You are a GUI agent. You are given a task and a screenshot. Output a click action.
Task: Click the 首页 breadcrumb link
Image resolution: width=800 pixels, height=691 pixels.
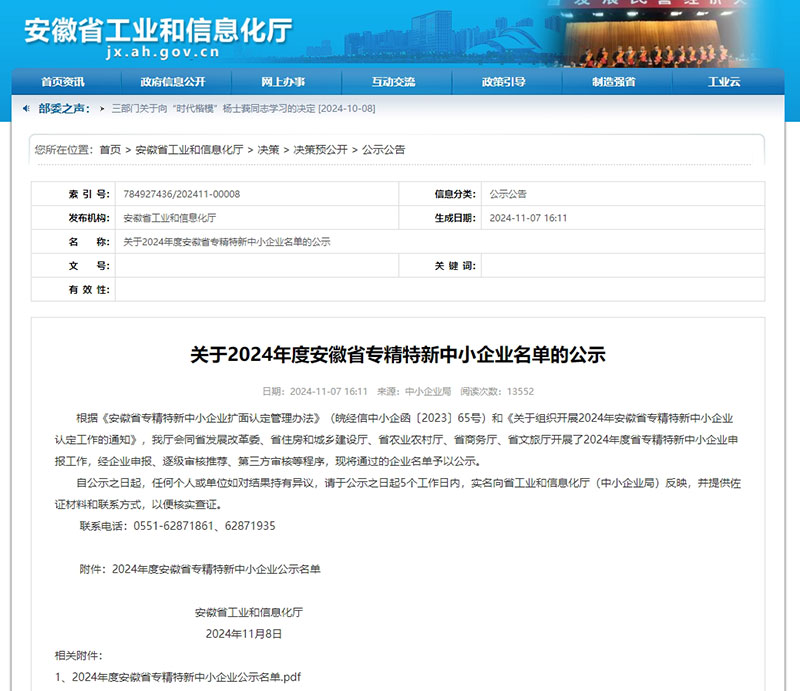[110, 149]
